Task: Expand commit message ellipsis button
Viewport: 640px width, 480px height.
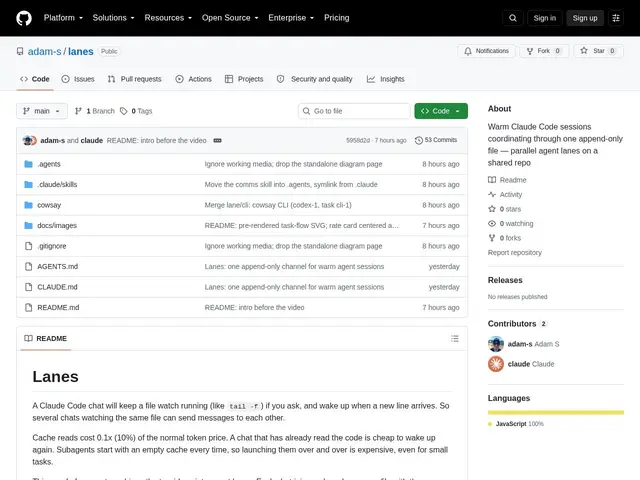Action: pyautogui.click(x=218, y=140)
